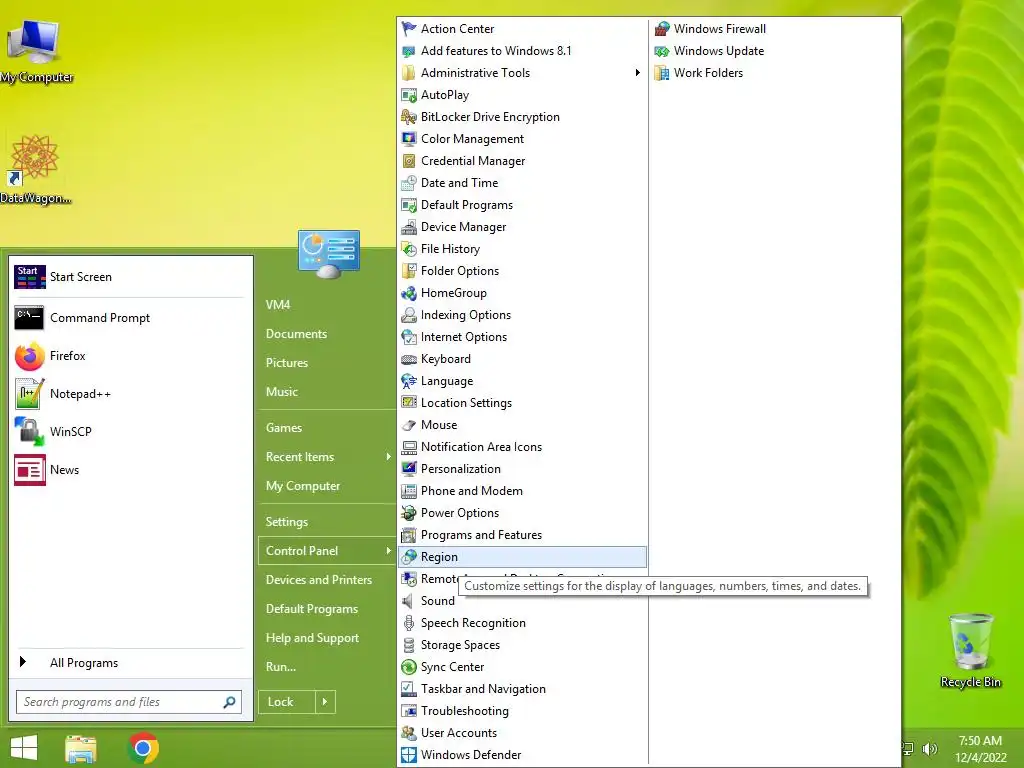Launch Chrome from the taskbar
Viewport: 1024px width, 768px height.
(x=144, y=748)
